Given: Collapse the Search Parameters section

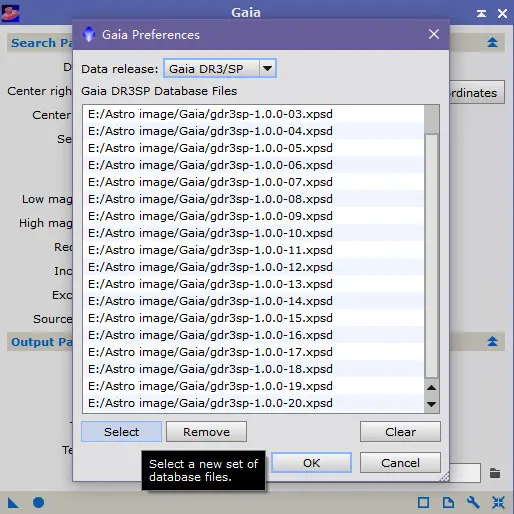Looking at the screenshot, I should [492, 42].
